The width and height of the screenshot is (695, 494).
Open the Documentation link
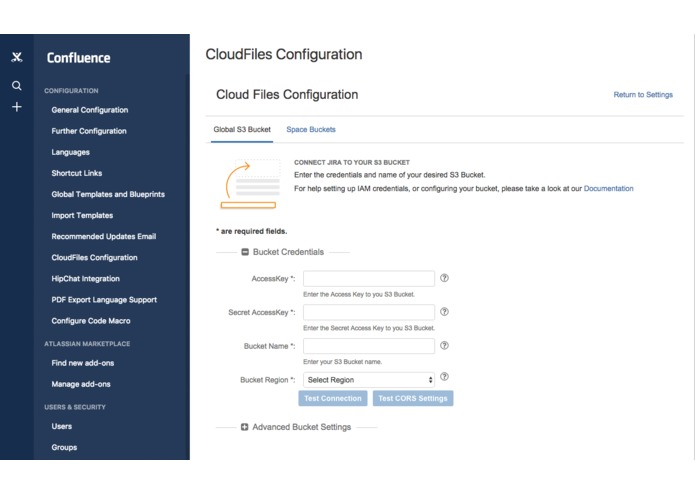608,188
